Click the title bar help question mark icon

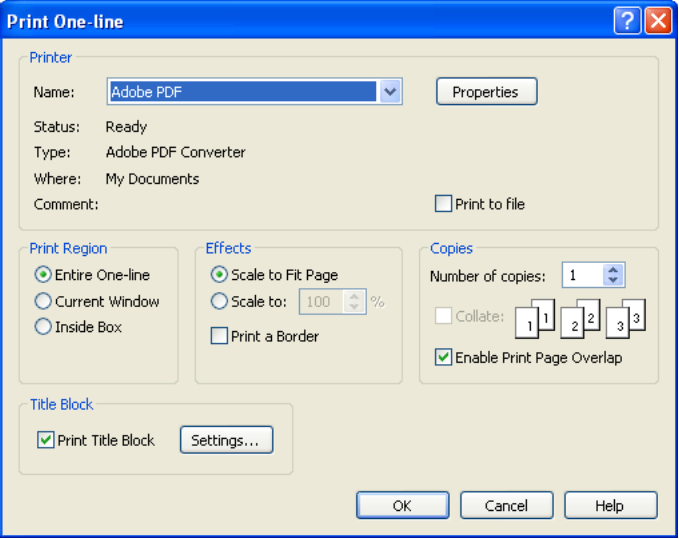click(627, 21)
